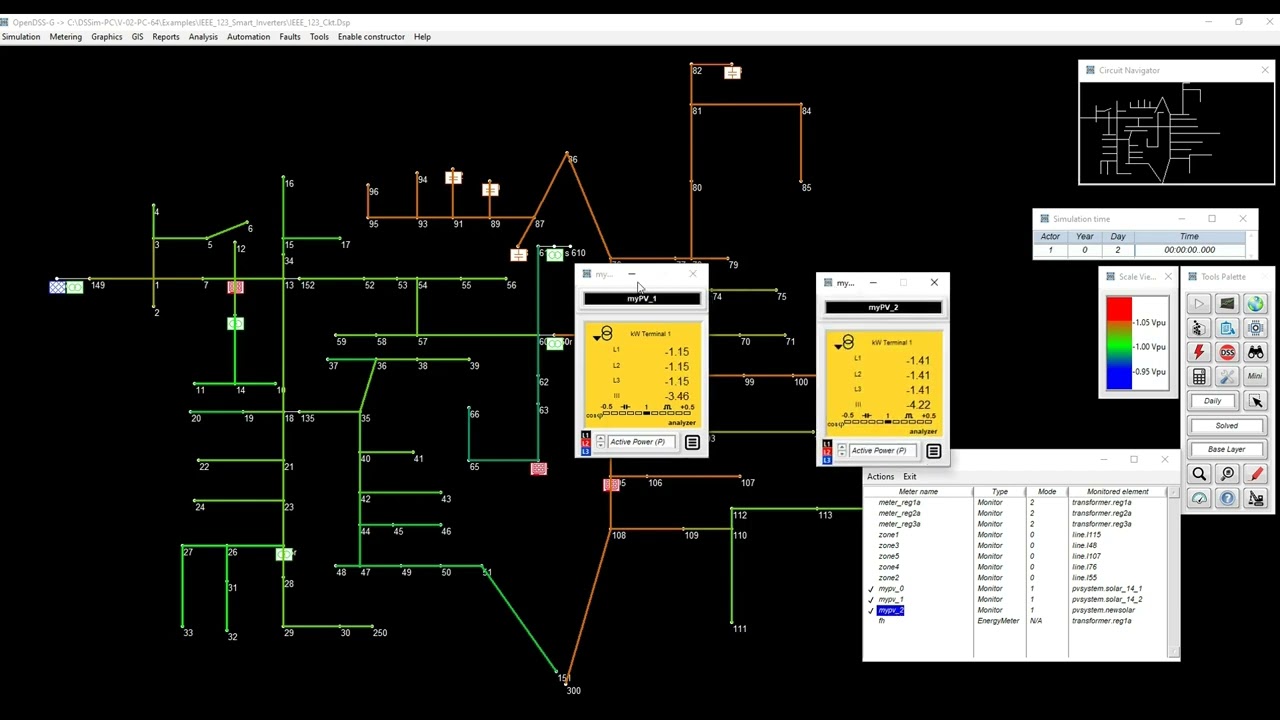Click the red band of the voltage scale
This screenshot has width=1280, height=720.
[1119, 310]
